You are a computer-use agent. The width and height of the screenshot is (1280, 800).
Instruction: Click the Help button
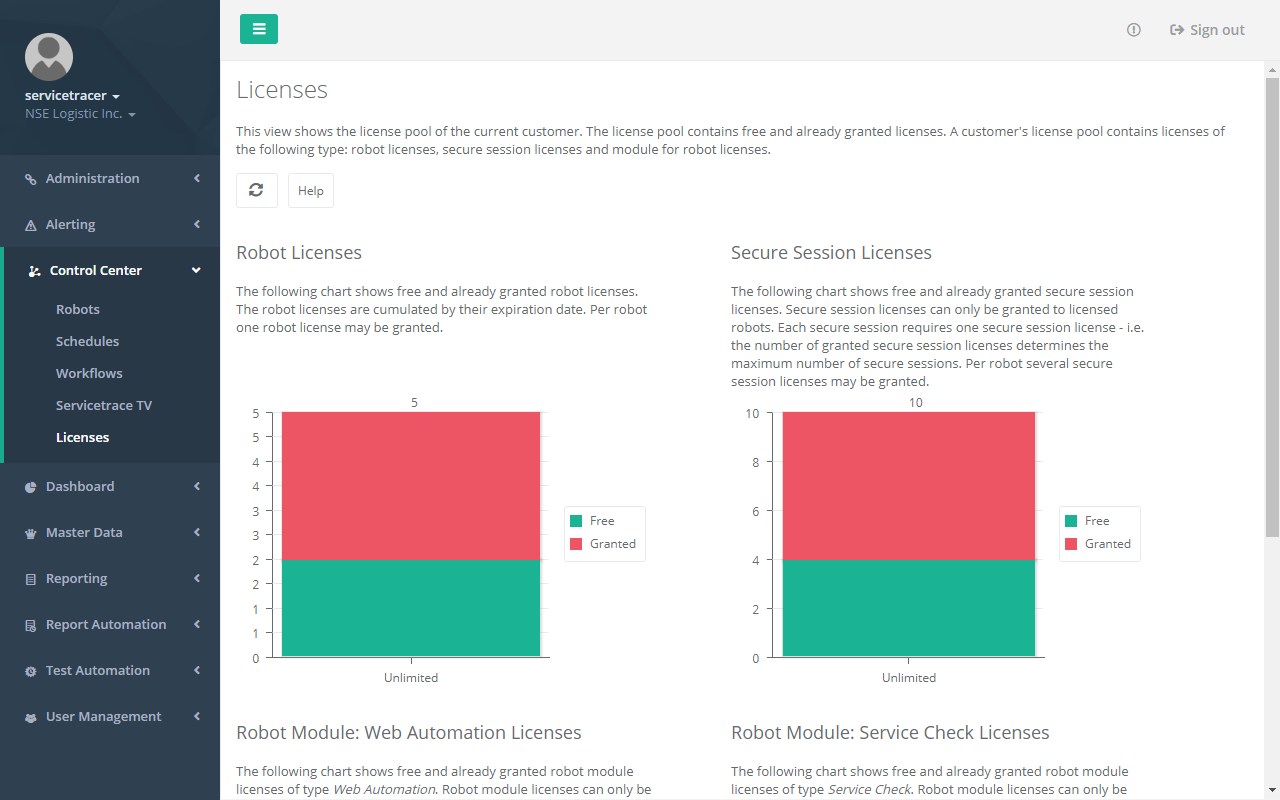(x=311, y=190)
